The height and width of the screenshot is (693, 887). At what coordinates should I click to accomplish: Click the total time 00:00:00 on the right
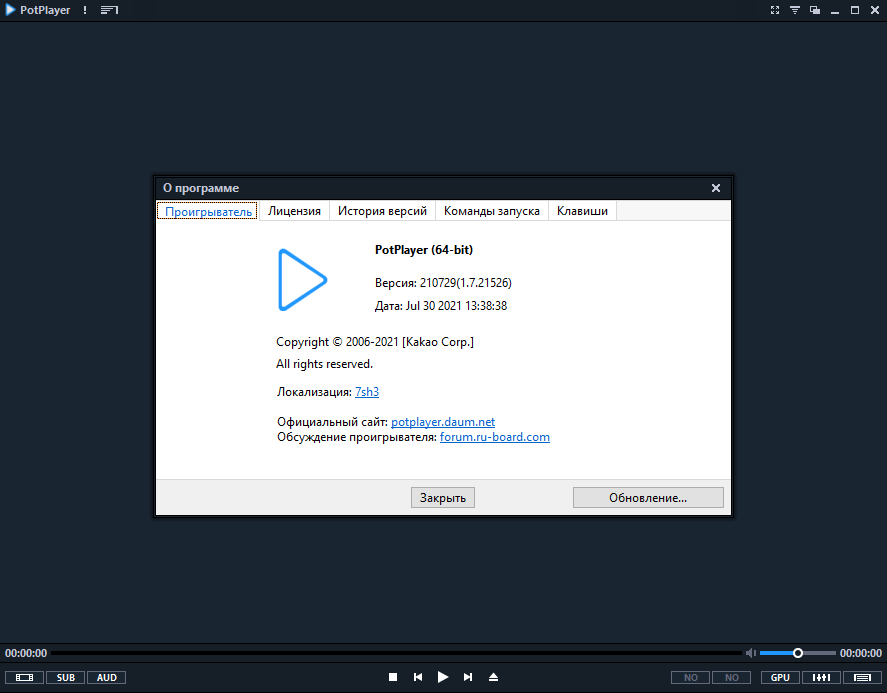pos(860,653)
